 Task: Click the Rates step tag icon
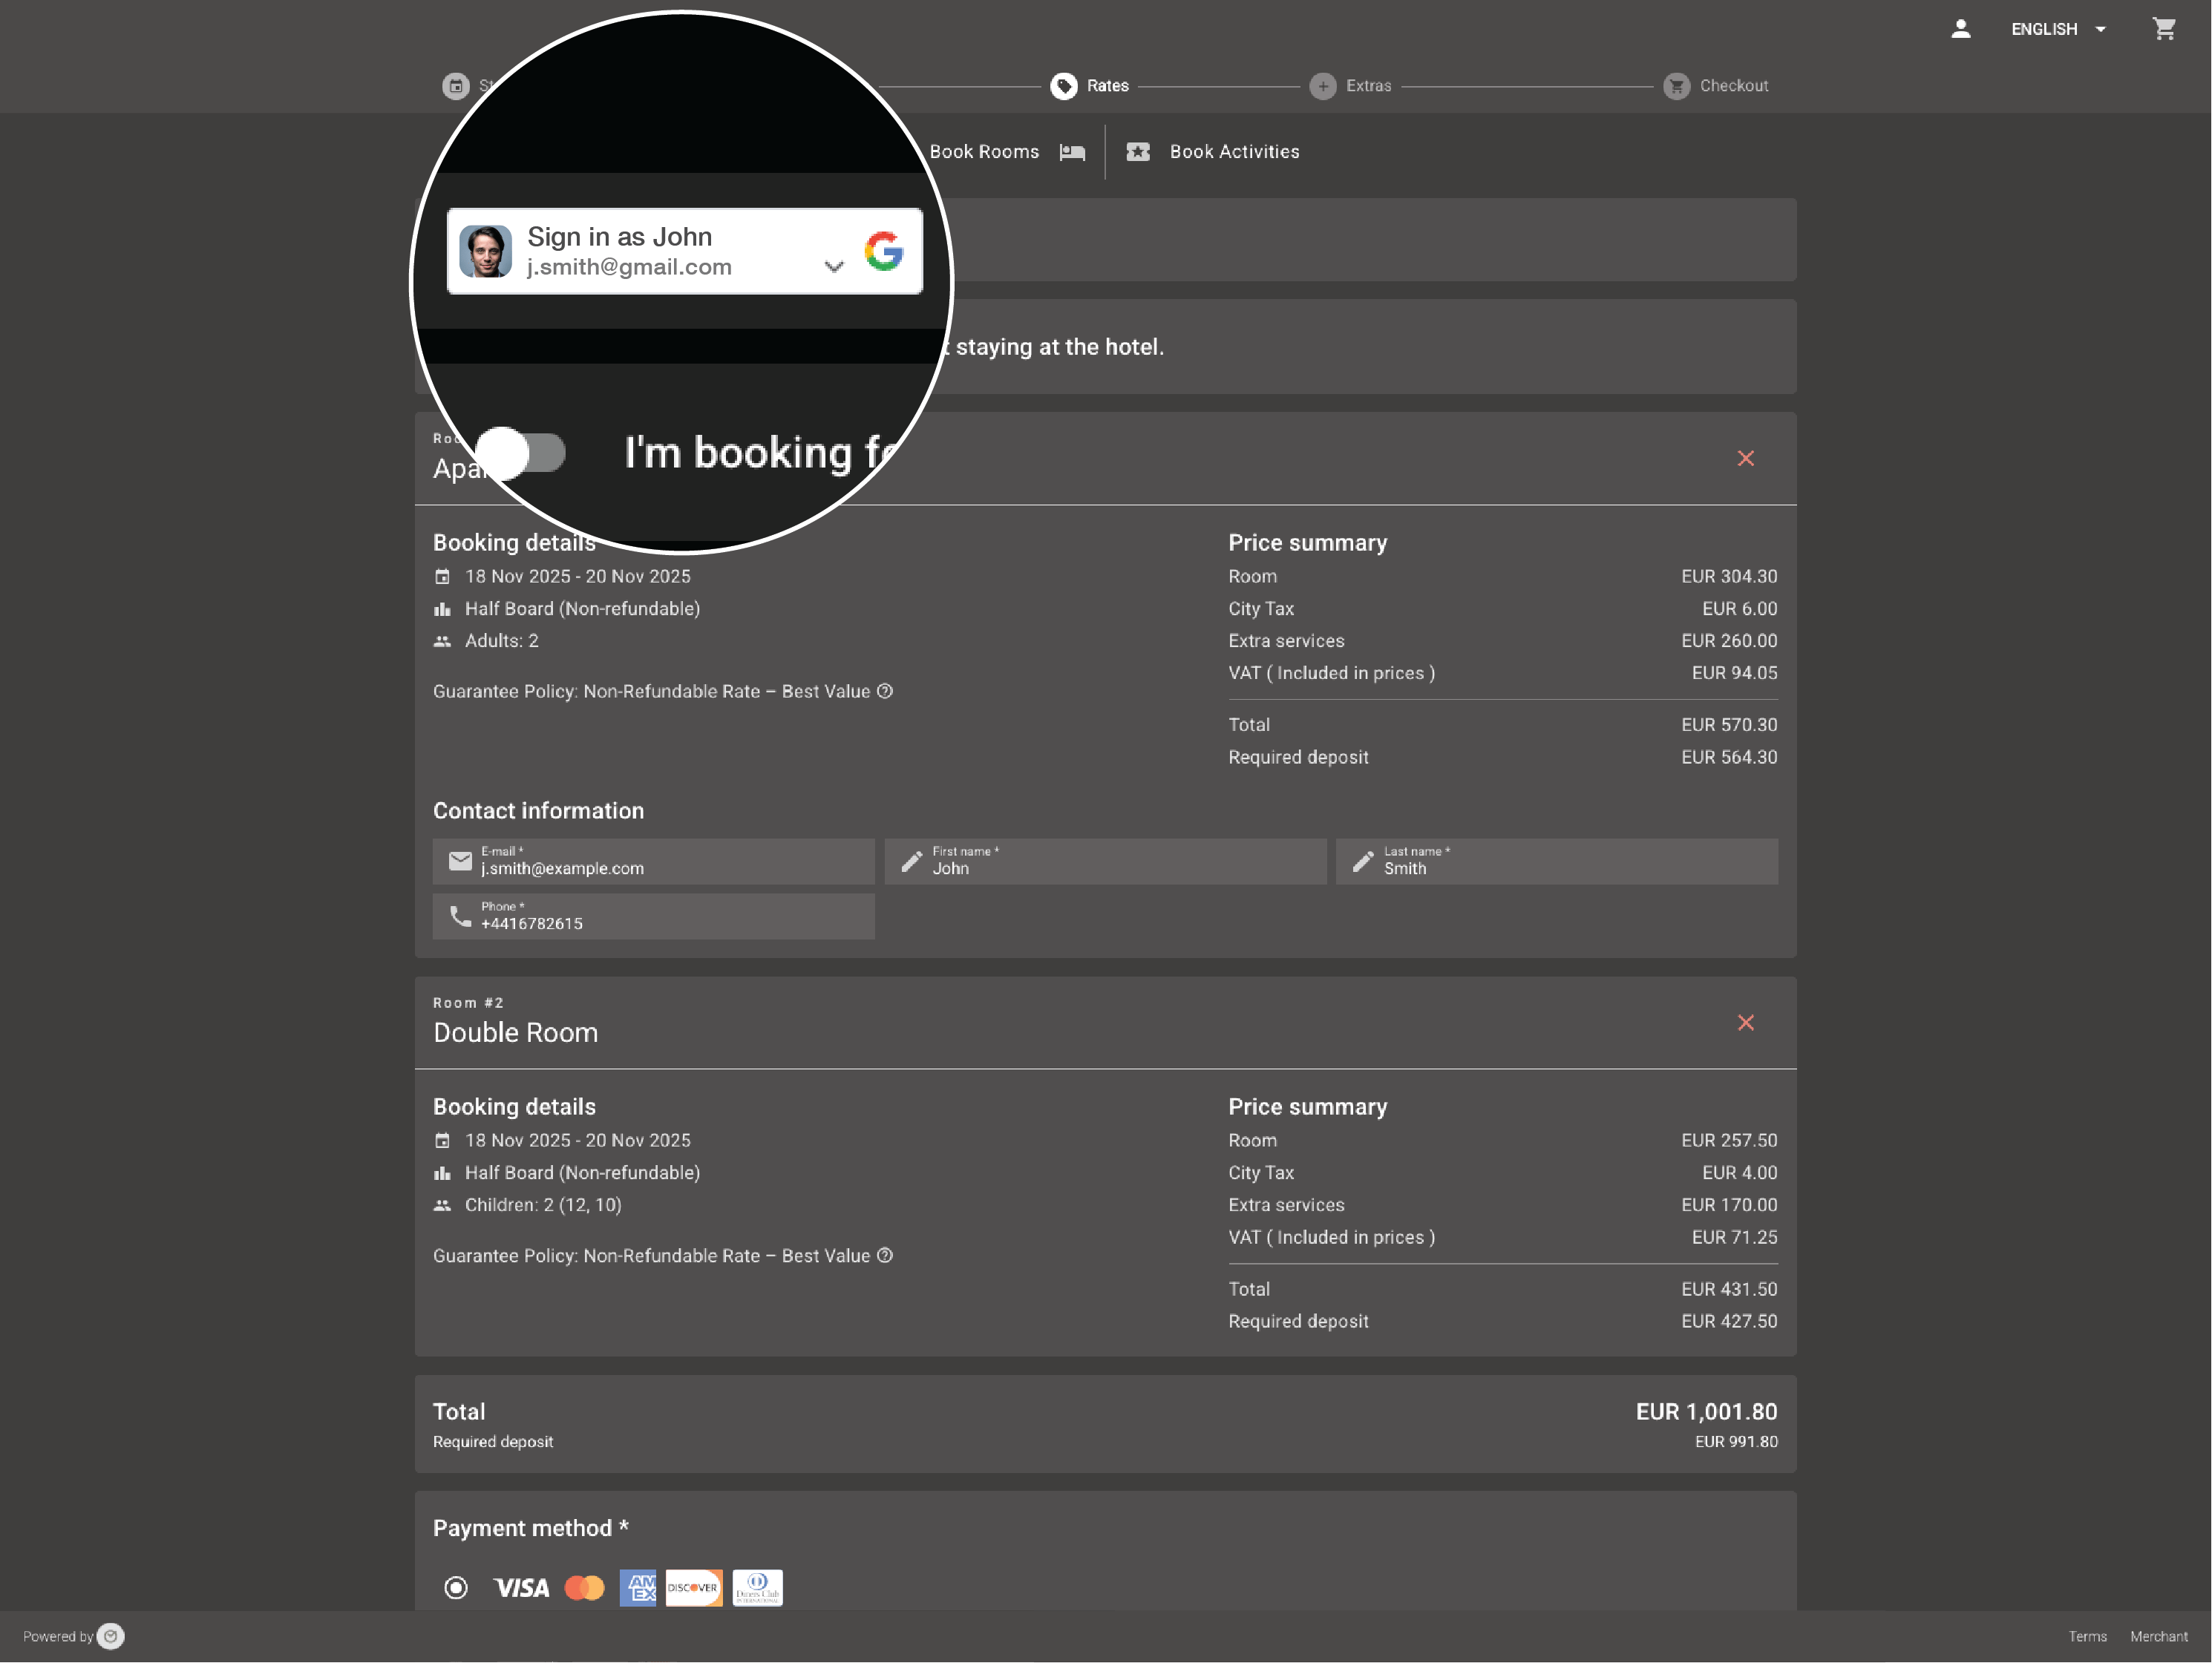[1063, 86]
